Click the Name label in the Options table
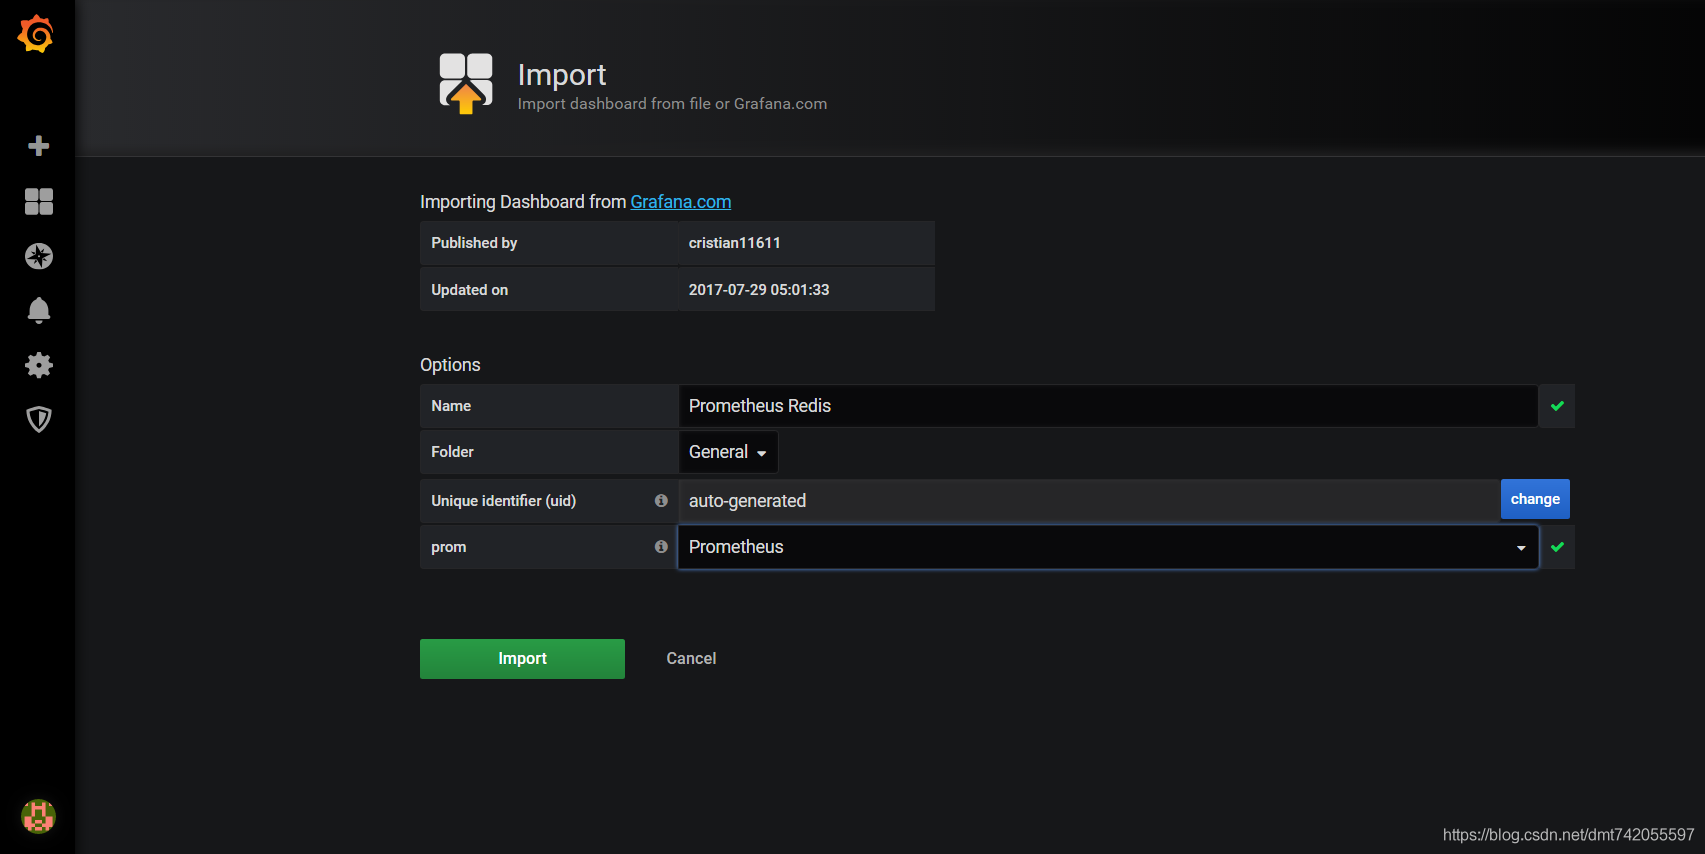 pyautogui.click(x=451, y=406)
